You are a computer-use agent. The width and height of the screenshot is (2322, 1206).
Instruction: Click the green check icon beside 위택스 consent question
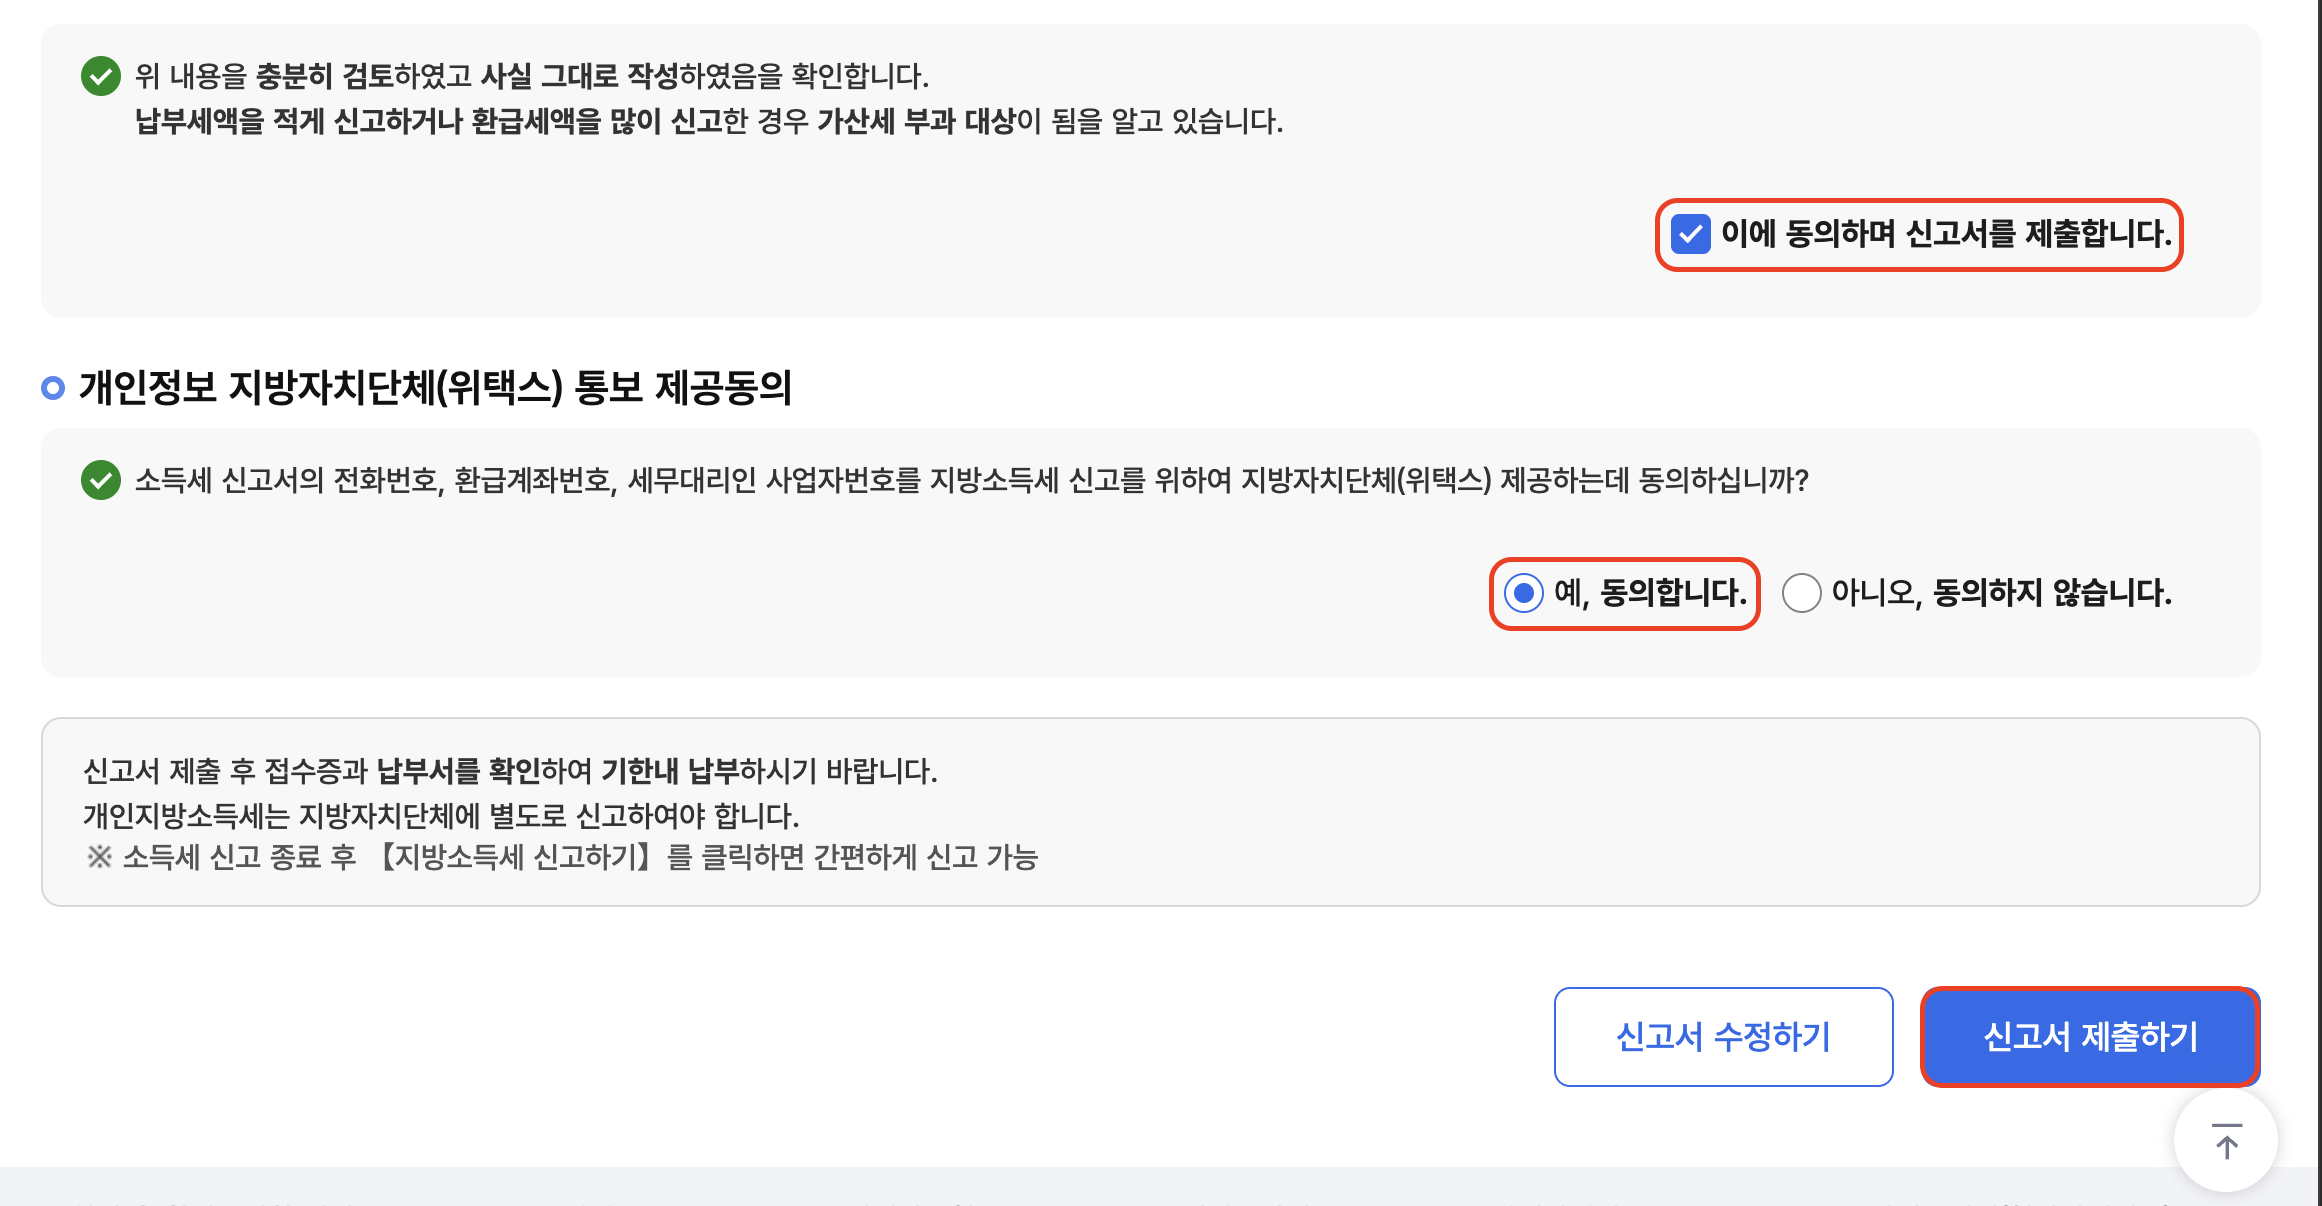click(101, 480)
